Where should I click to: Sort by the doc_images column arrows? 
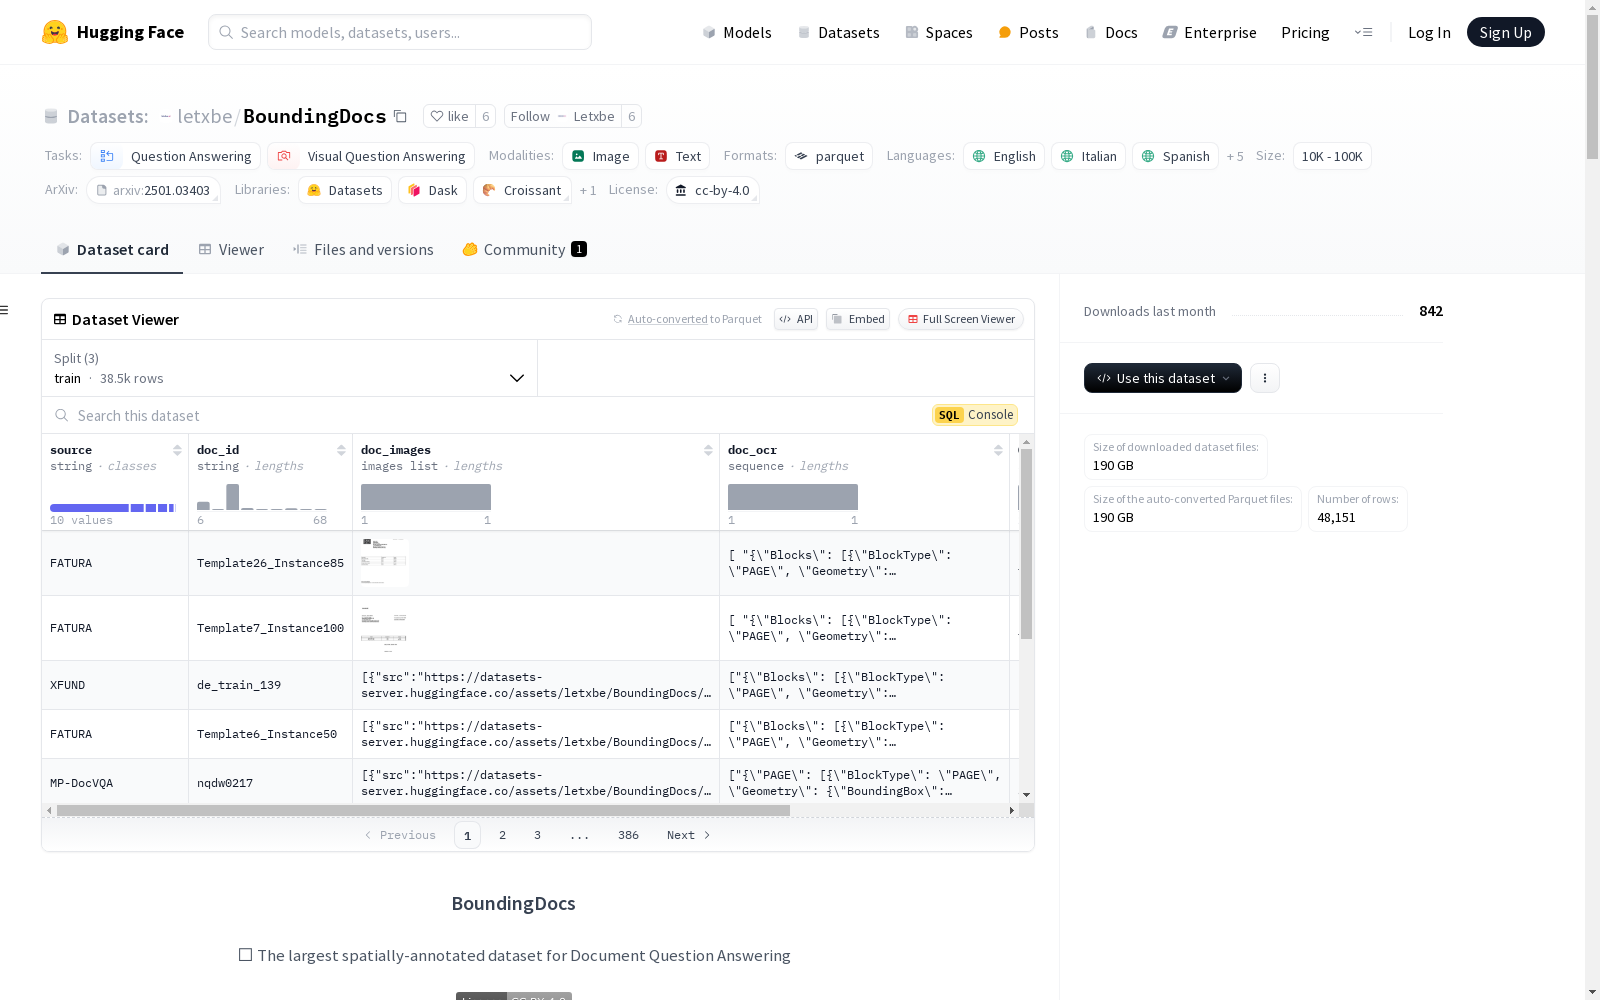(708, 450)
